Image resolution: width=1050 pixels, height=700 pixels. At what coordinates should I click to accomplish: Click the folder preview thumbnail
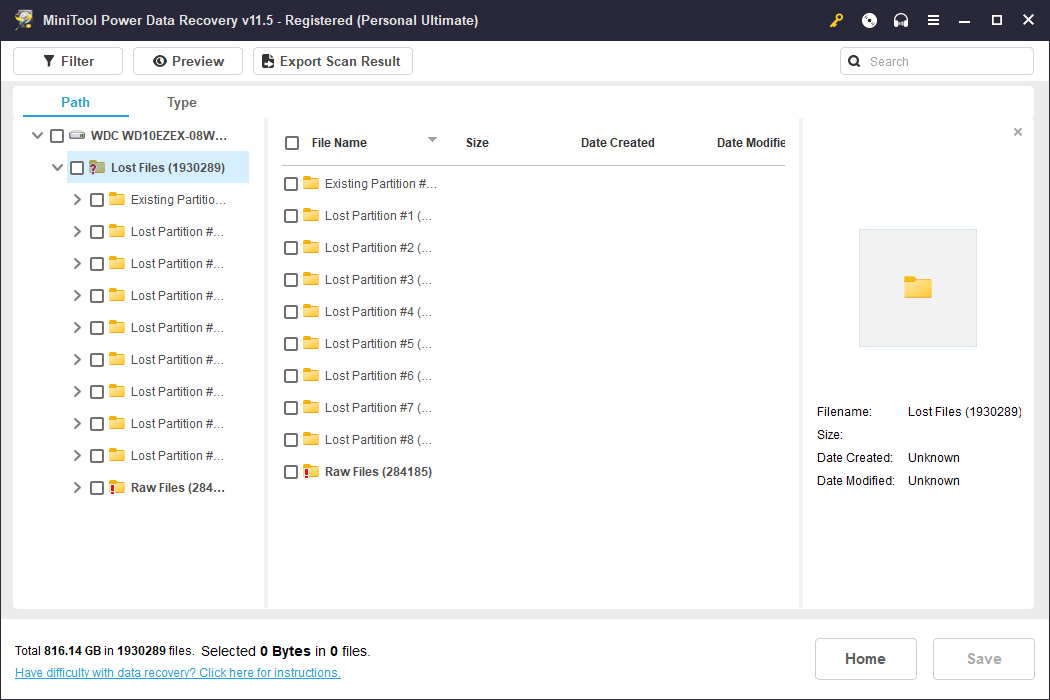pyautogui.click(x=917, y=288)
